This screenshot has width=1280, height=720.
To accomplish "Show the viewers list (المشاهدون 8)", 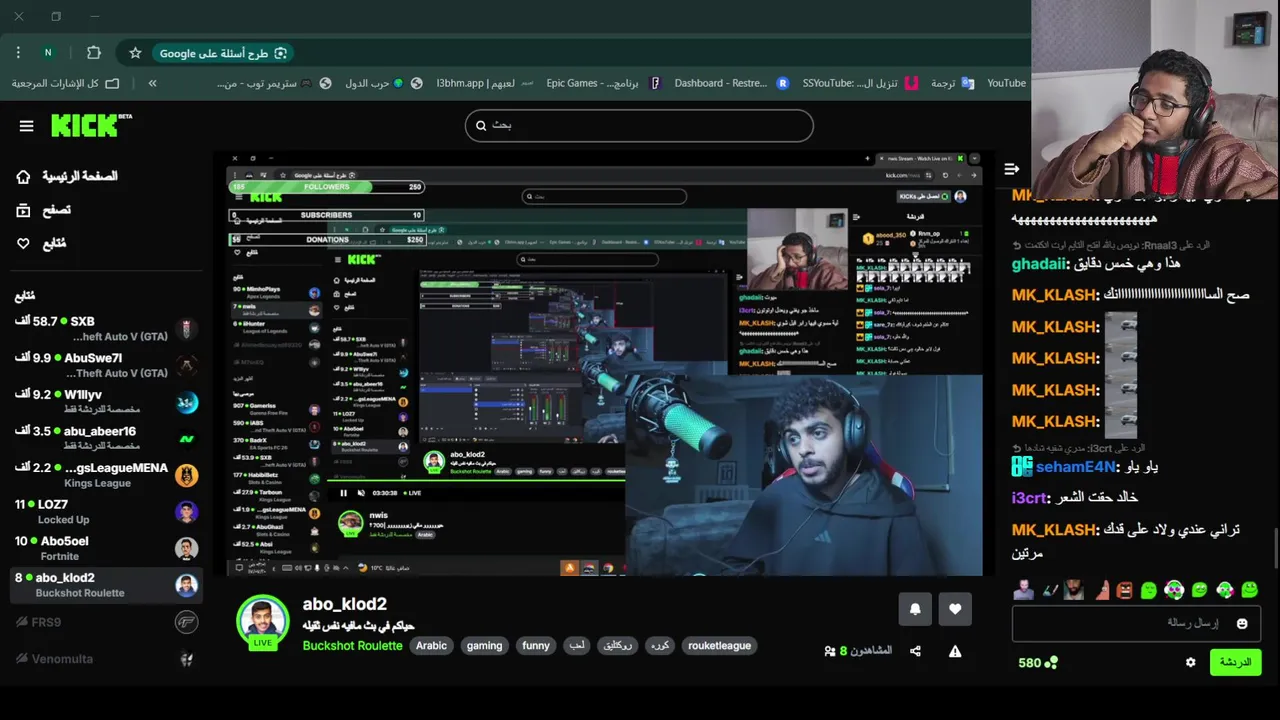I will [858, 651].
